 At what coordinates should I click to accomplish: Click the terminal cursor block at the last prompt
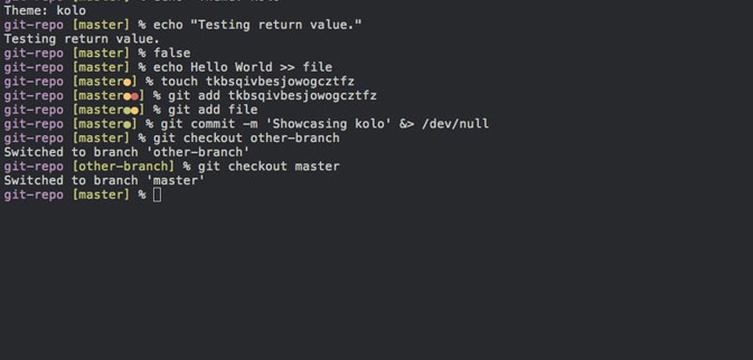157,195
